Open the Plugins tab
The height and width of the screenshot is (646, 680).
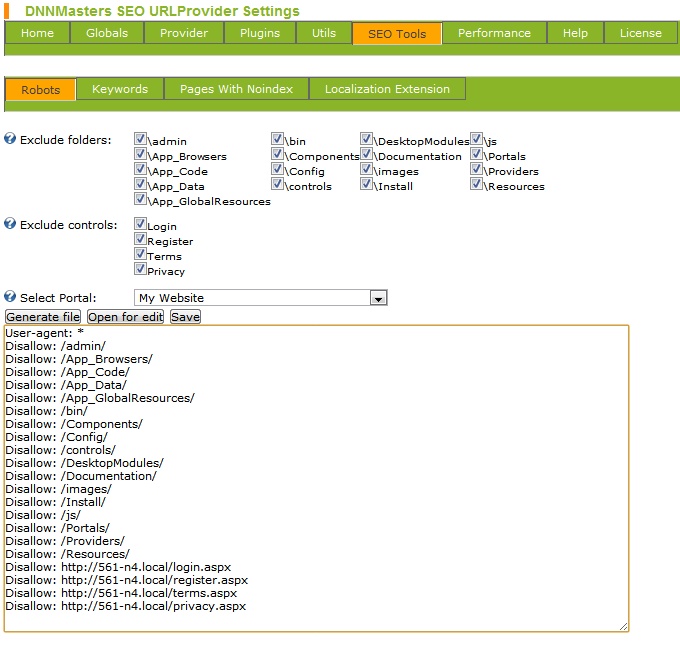[260, 33]
